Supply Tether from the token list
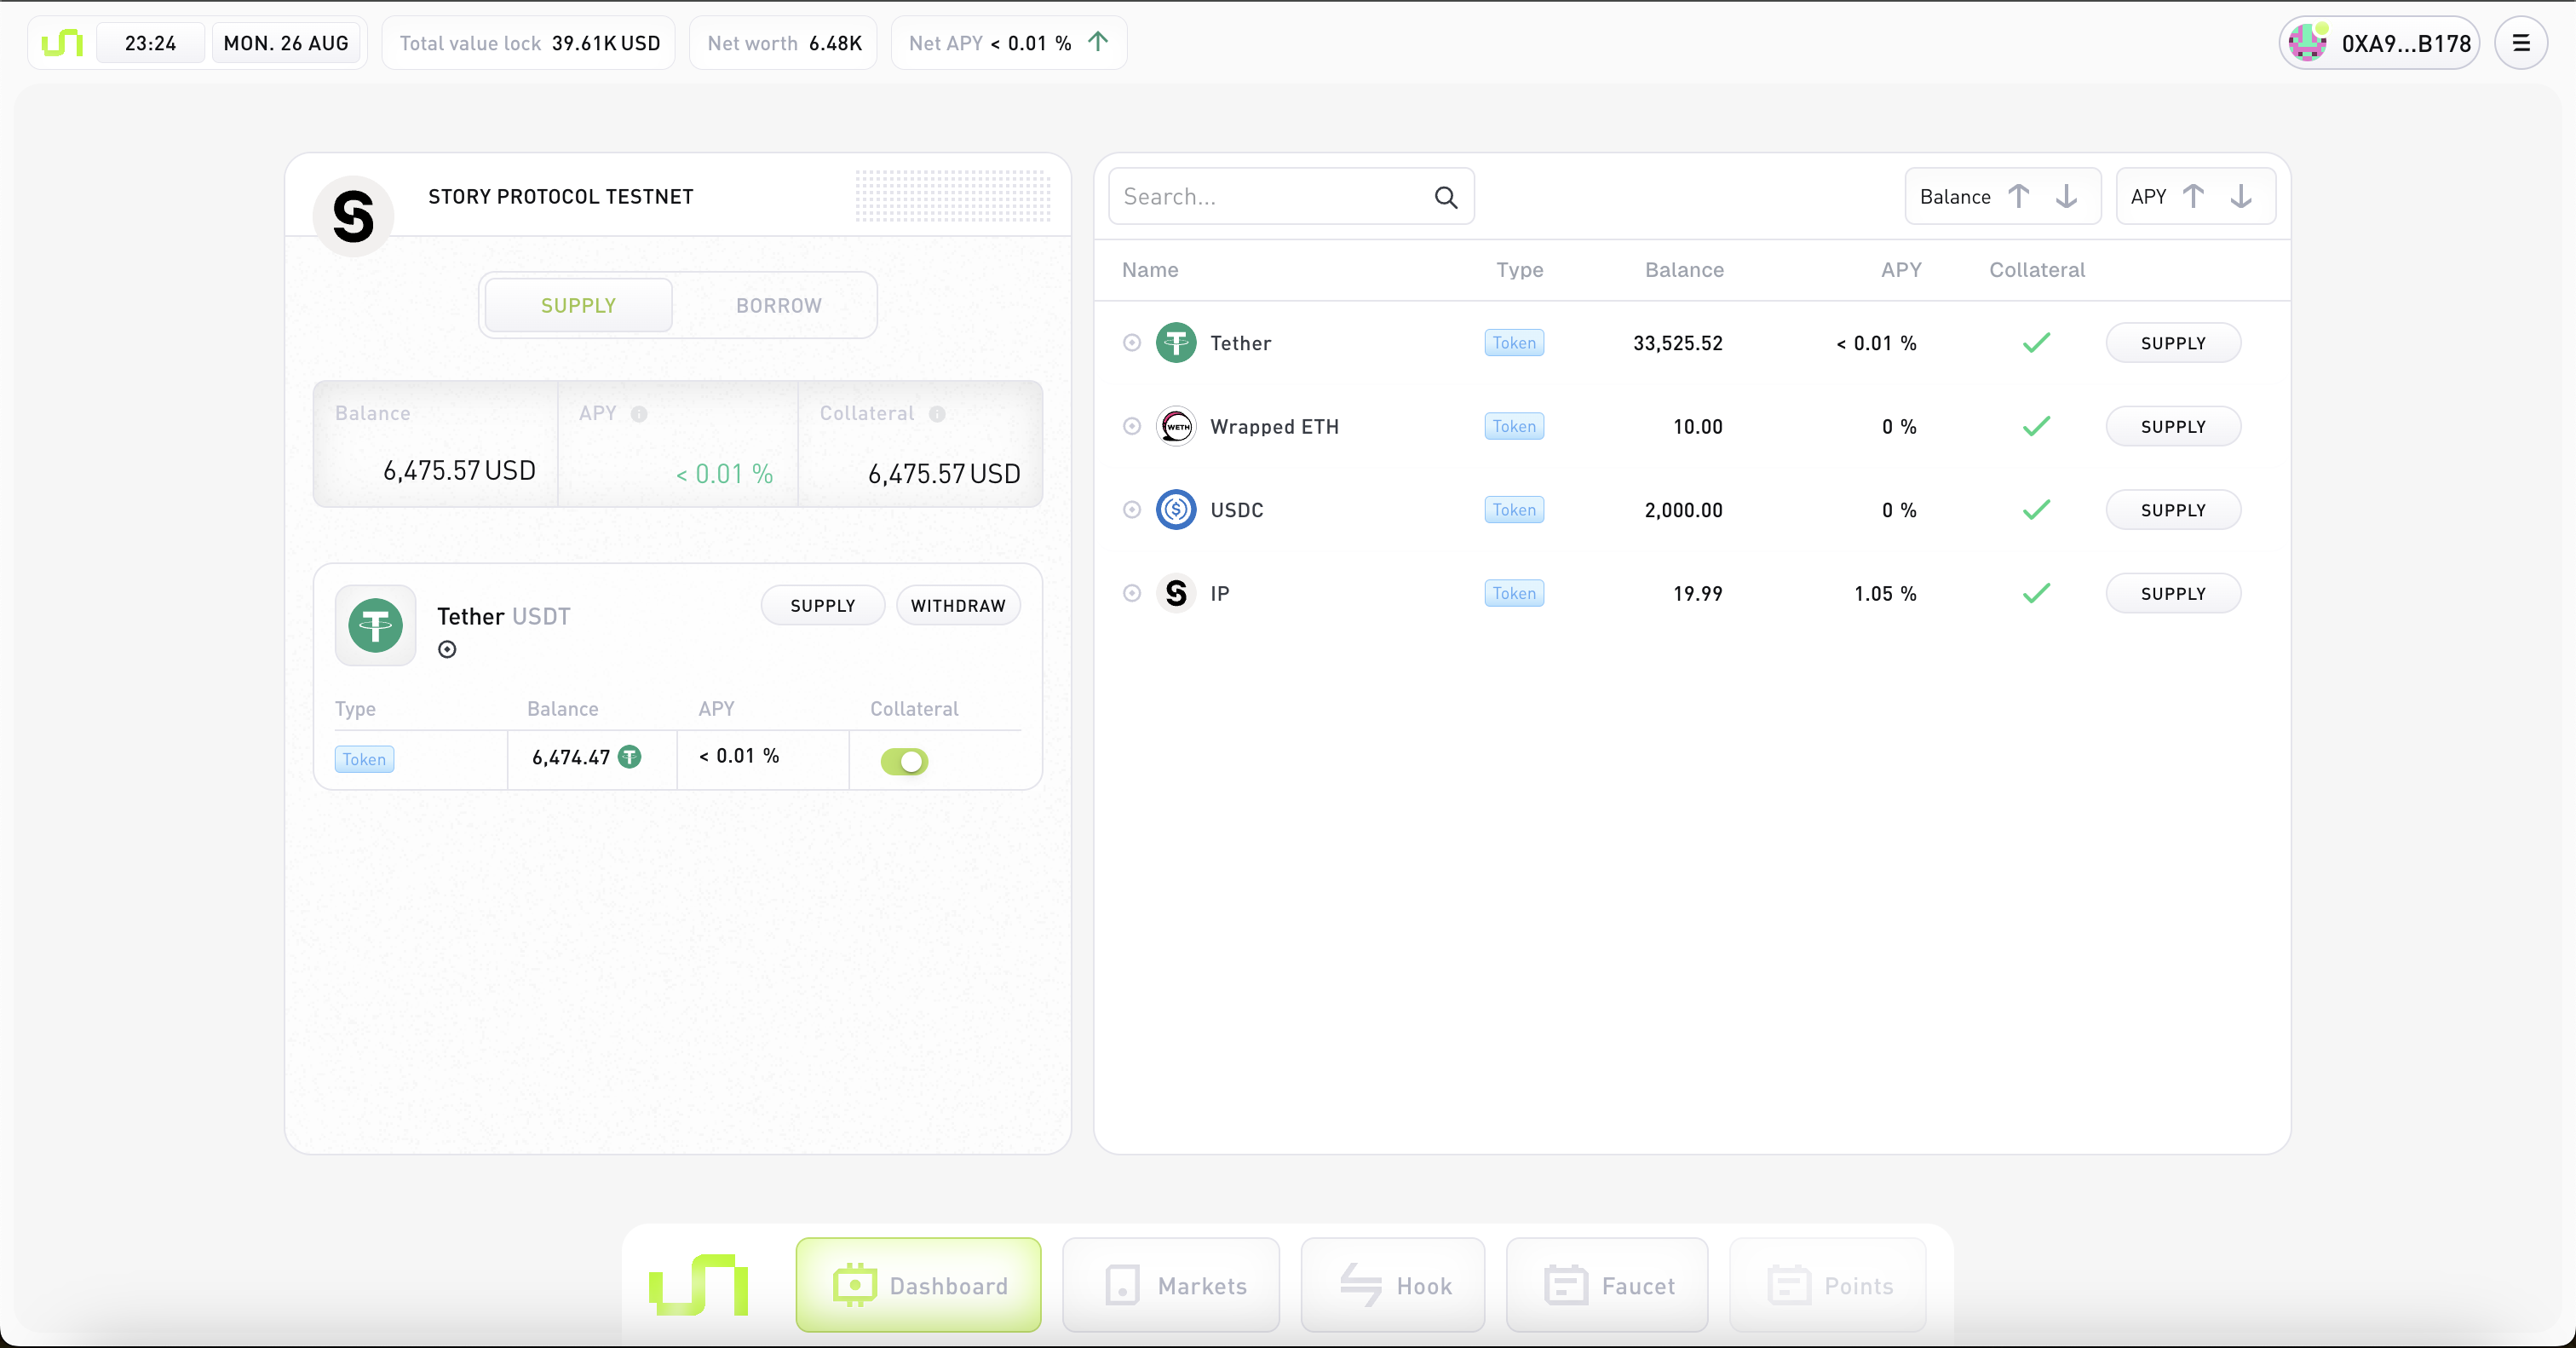Screen dimensions: 2576x1348 pyautogui.click(x=2173, y=343)
